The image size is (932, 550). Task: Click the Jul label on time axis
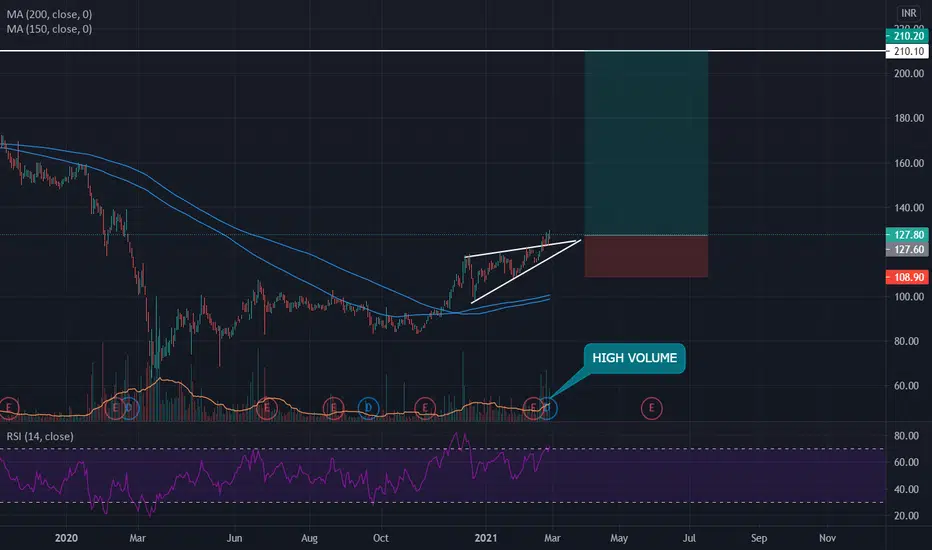click(689, 538)
